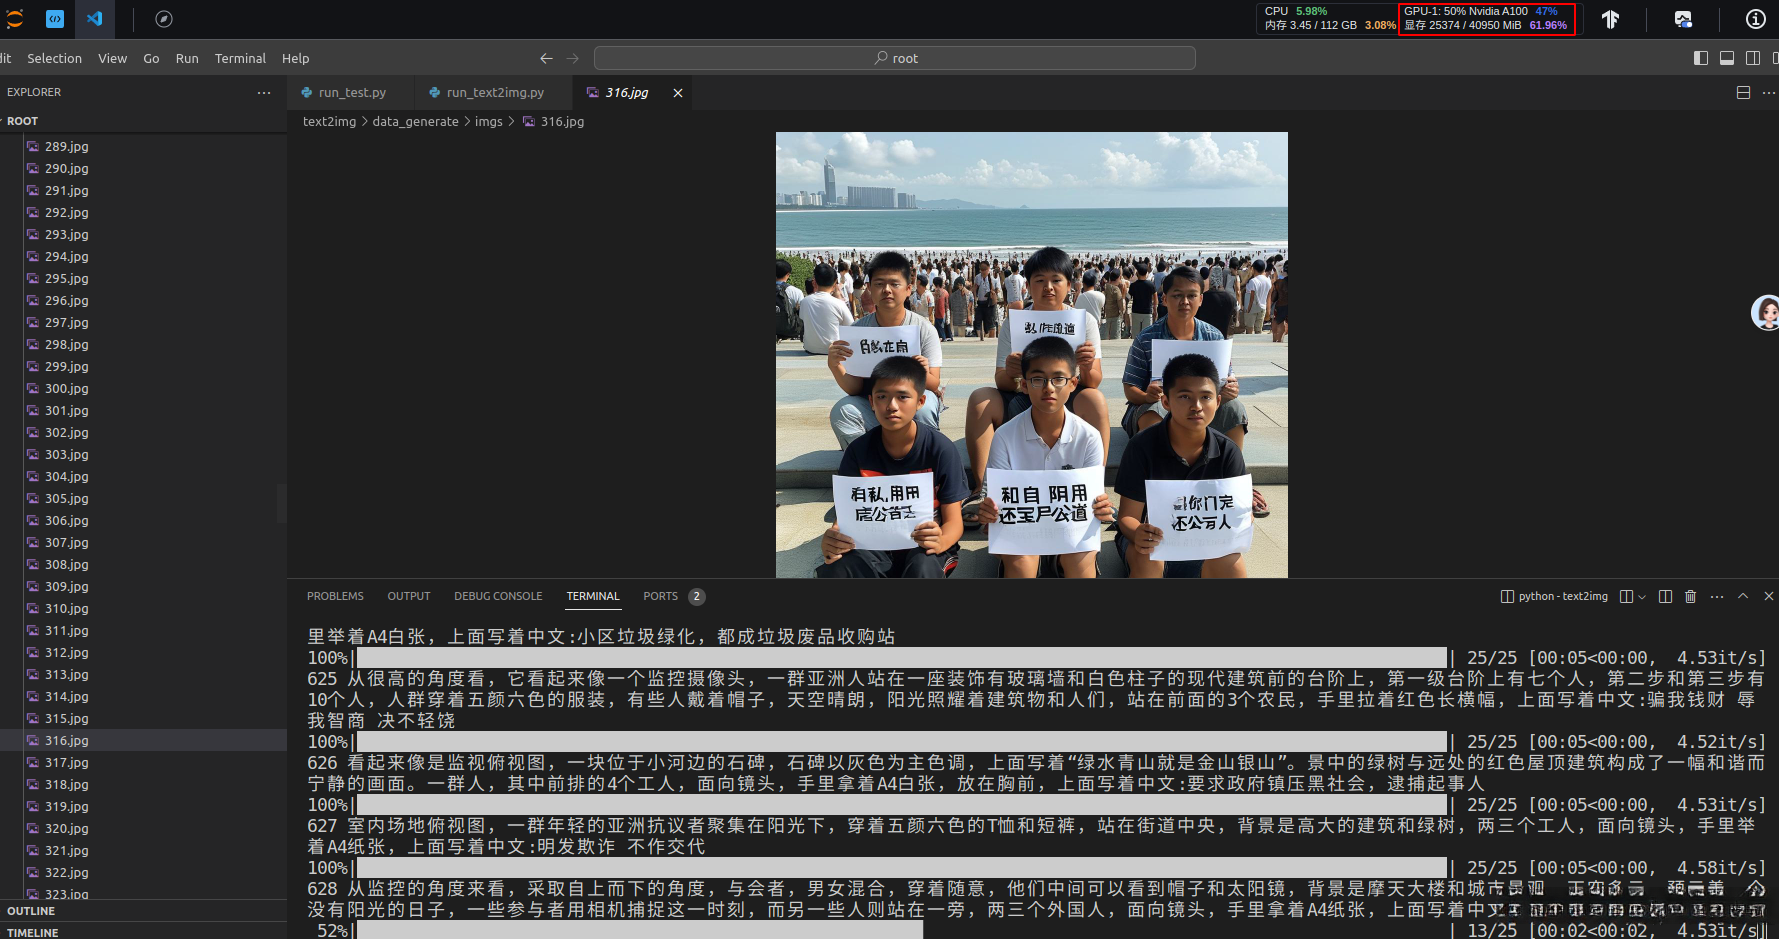Kill terminal with the trash icon
Image resolution: width=1779 pixels, height=939 pixels.
tap(1690, 596)
